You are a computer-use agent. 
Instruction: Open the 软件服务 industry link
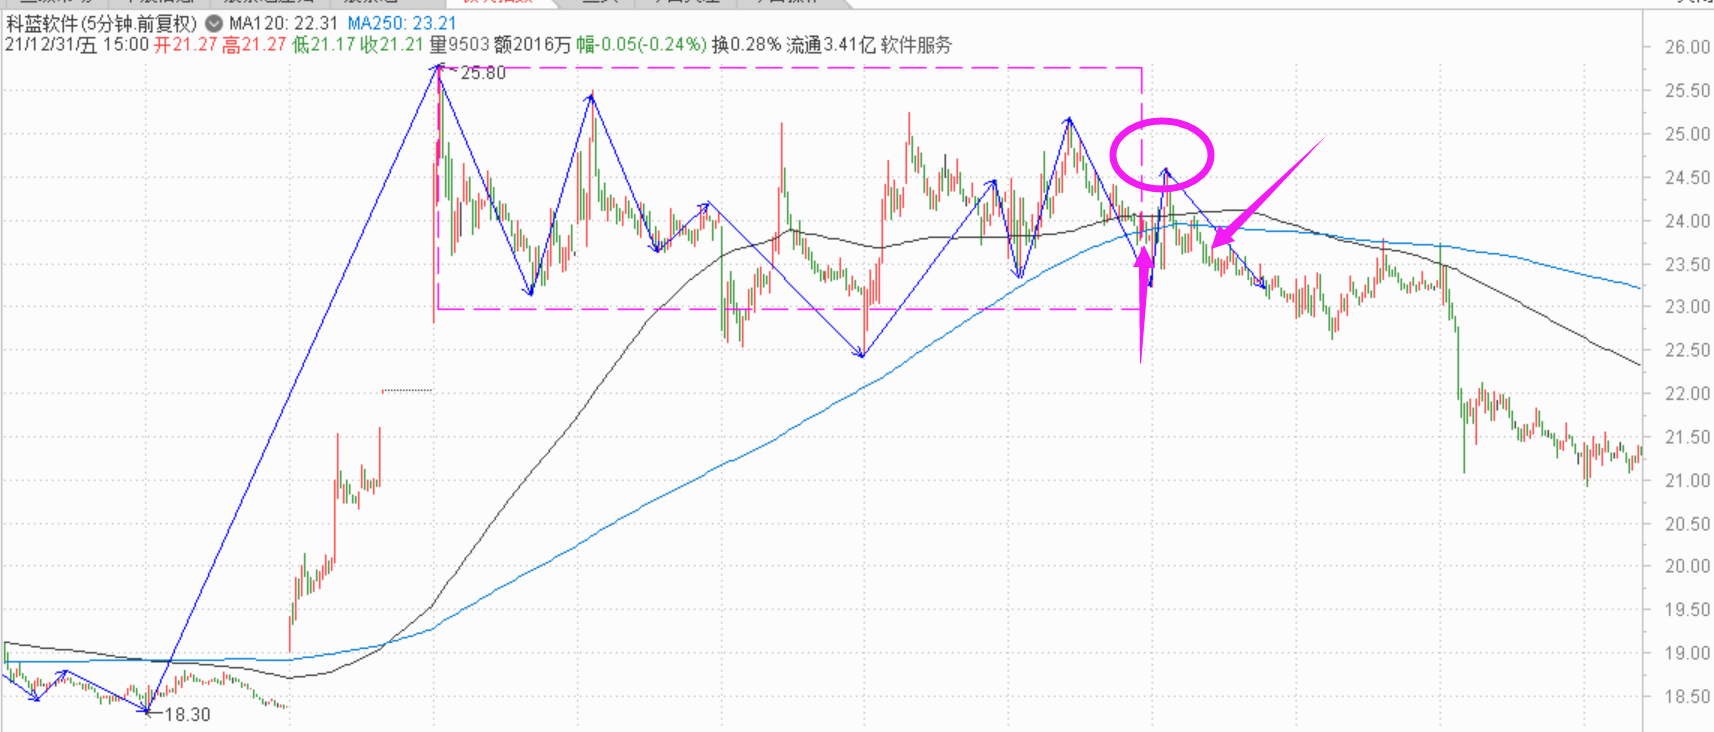[x=916, y=45]
